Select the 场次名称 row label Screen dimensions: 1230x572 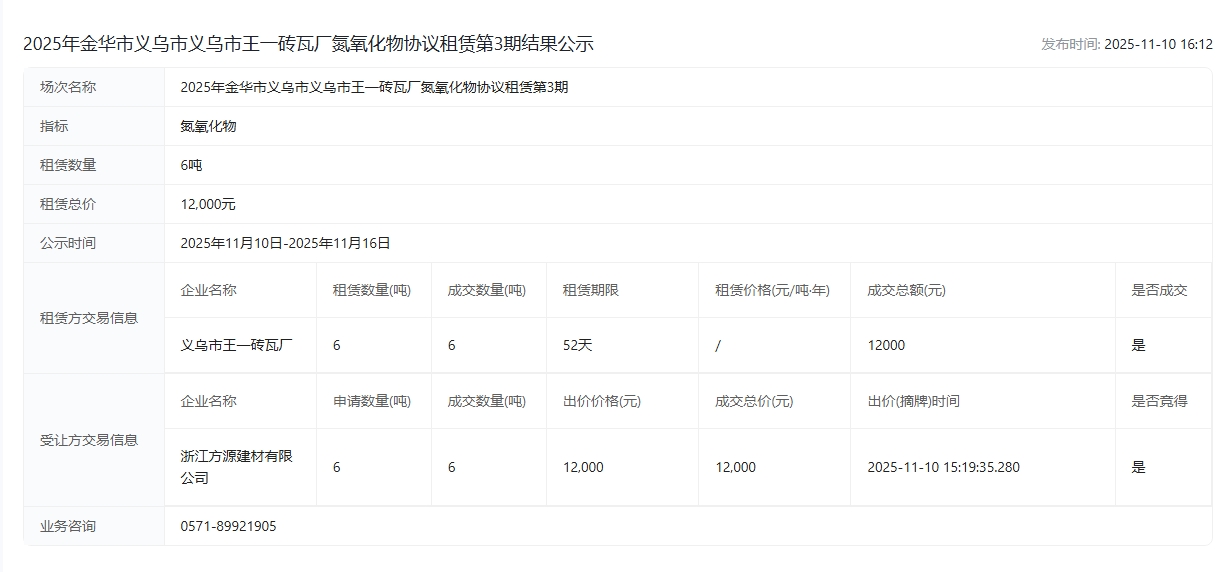click(68, 87)
